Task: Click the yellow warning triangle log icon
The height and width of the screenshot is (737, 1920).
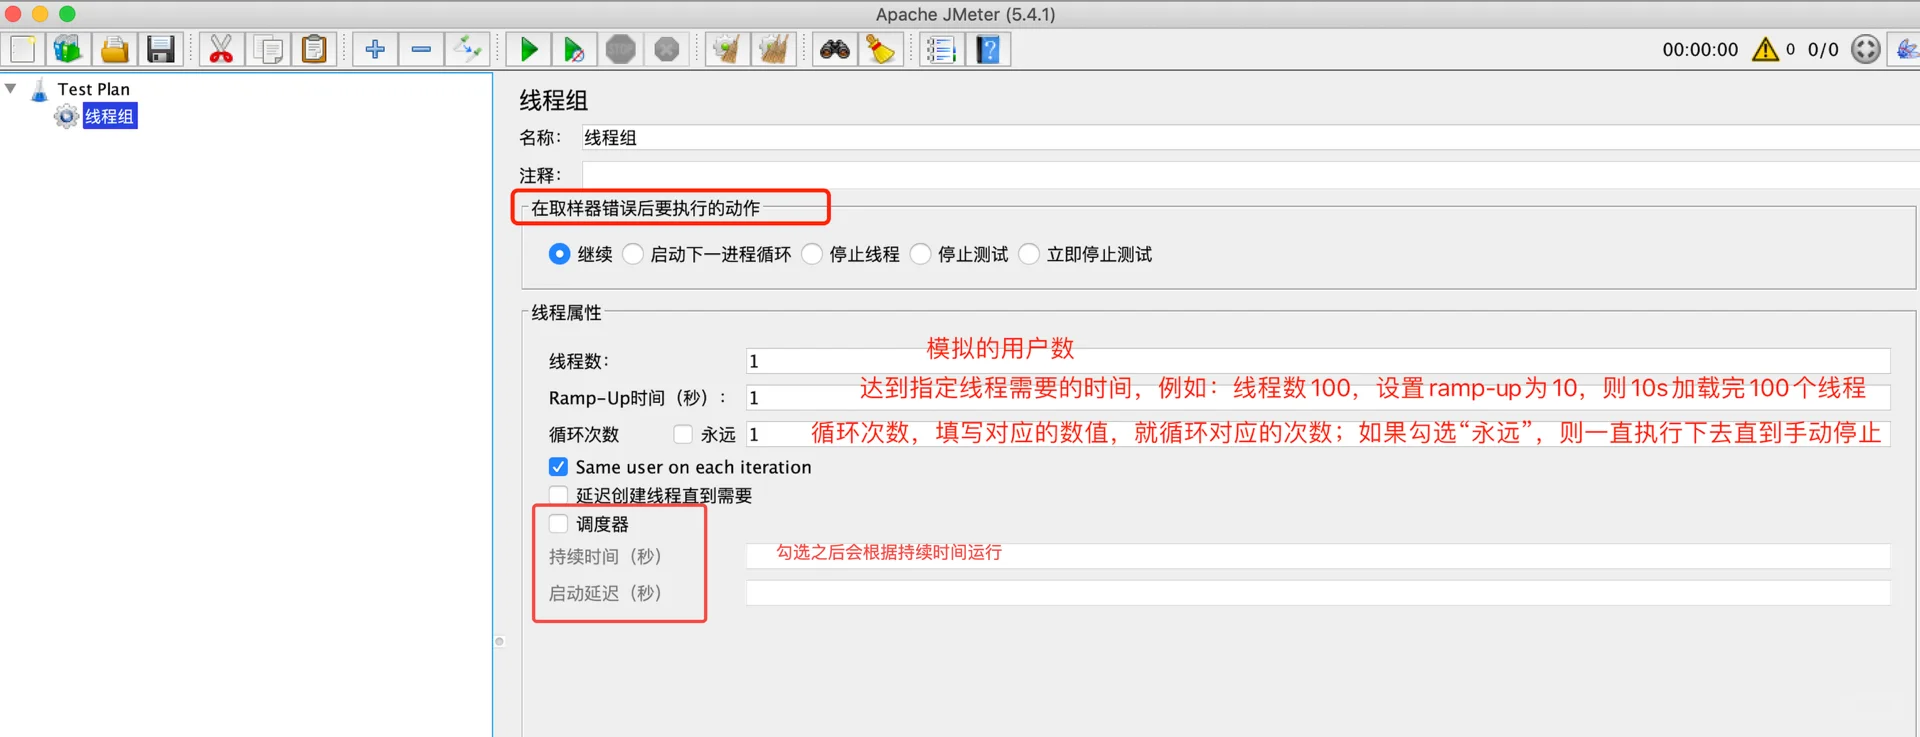Action: (x=1765, y=49)
